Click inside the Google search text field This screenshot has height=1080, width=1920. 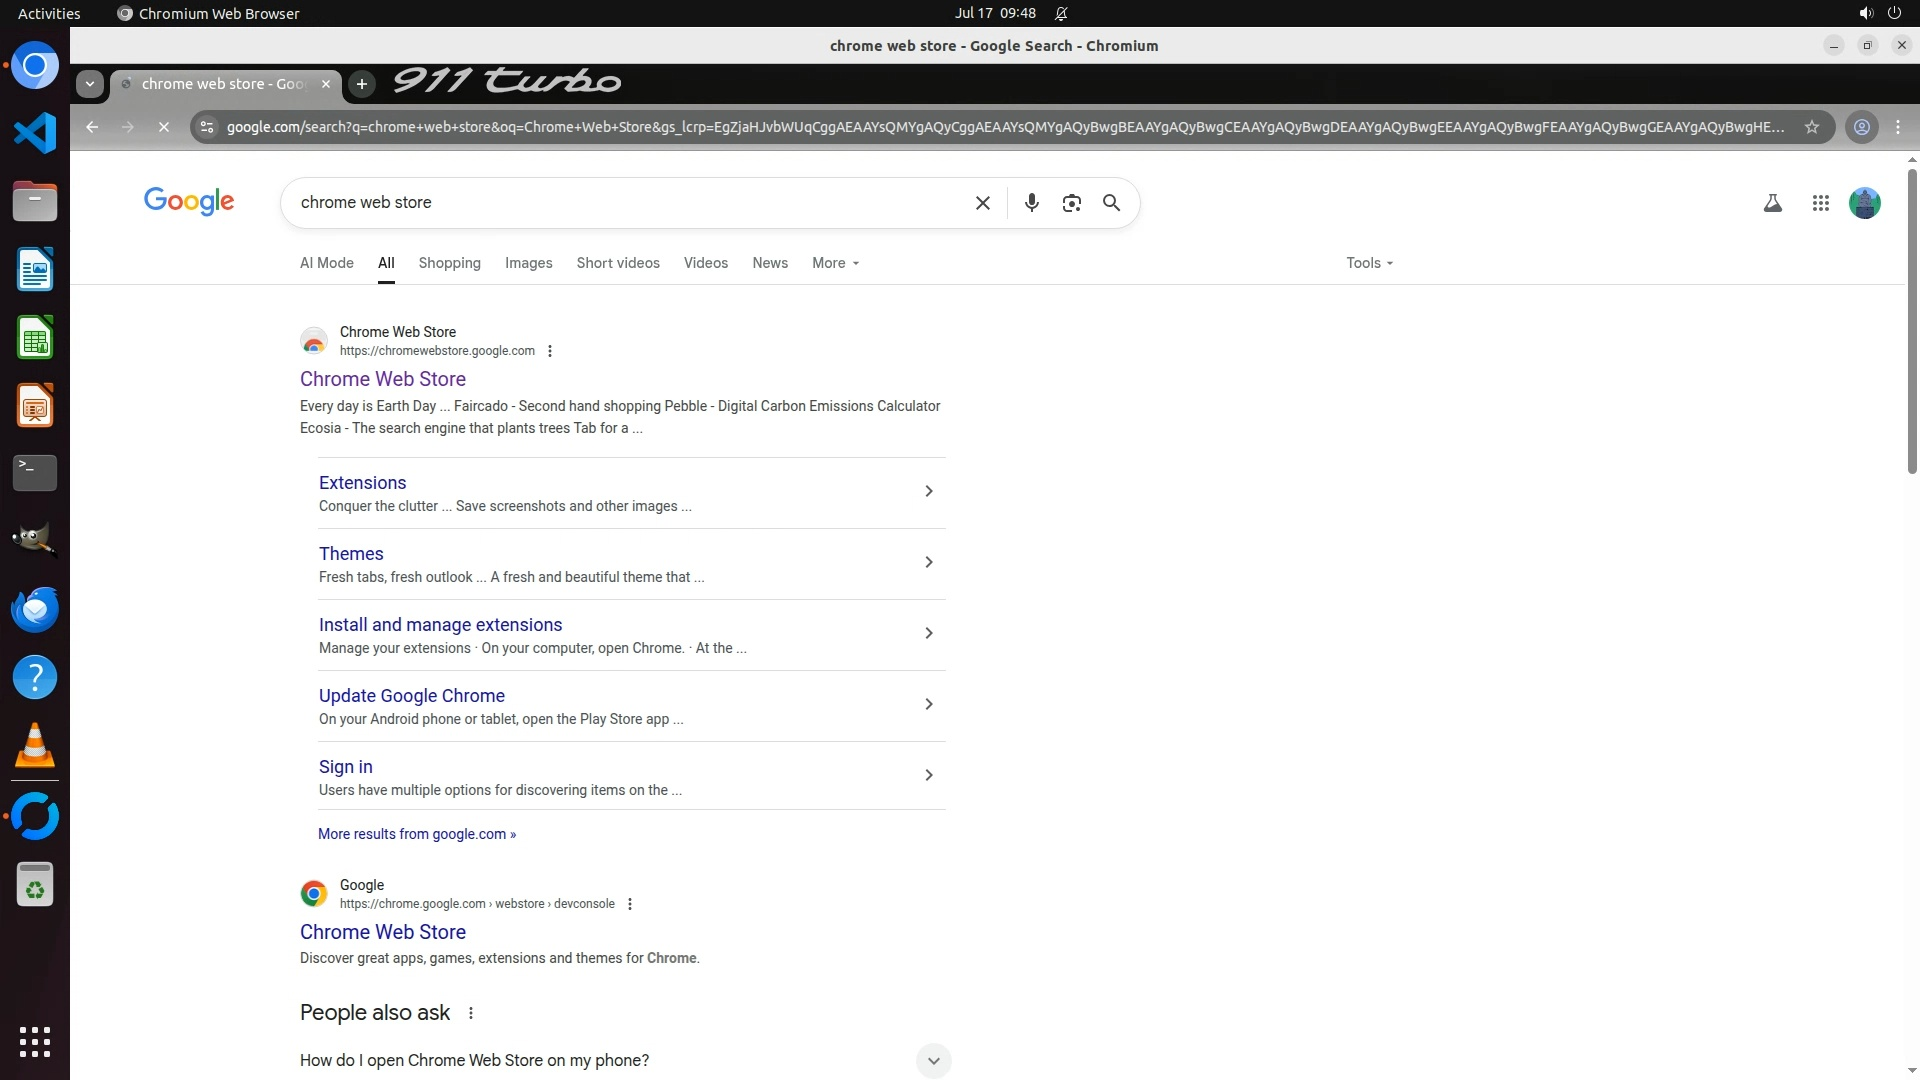[x=620, y=203]
